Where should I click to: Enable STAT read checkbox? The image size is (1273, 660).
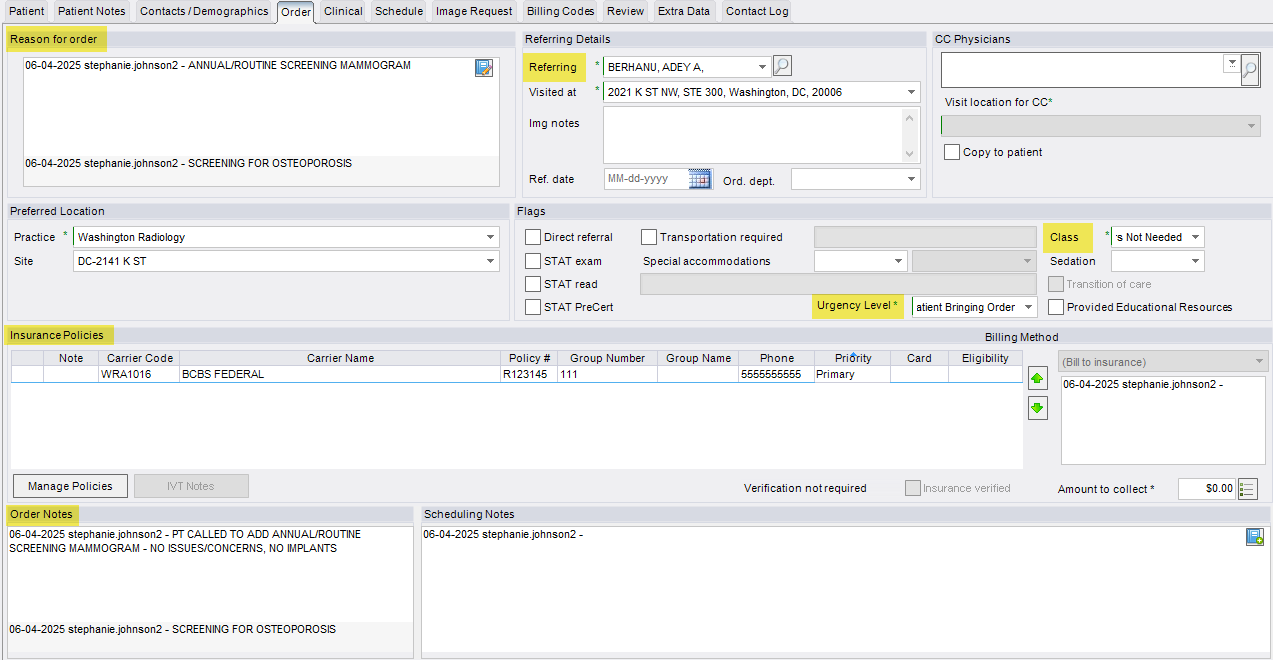pos(533,284)
